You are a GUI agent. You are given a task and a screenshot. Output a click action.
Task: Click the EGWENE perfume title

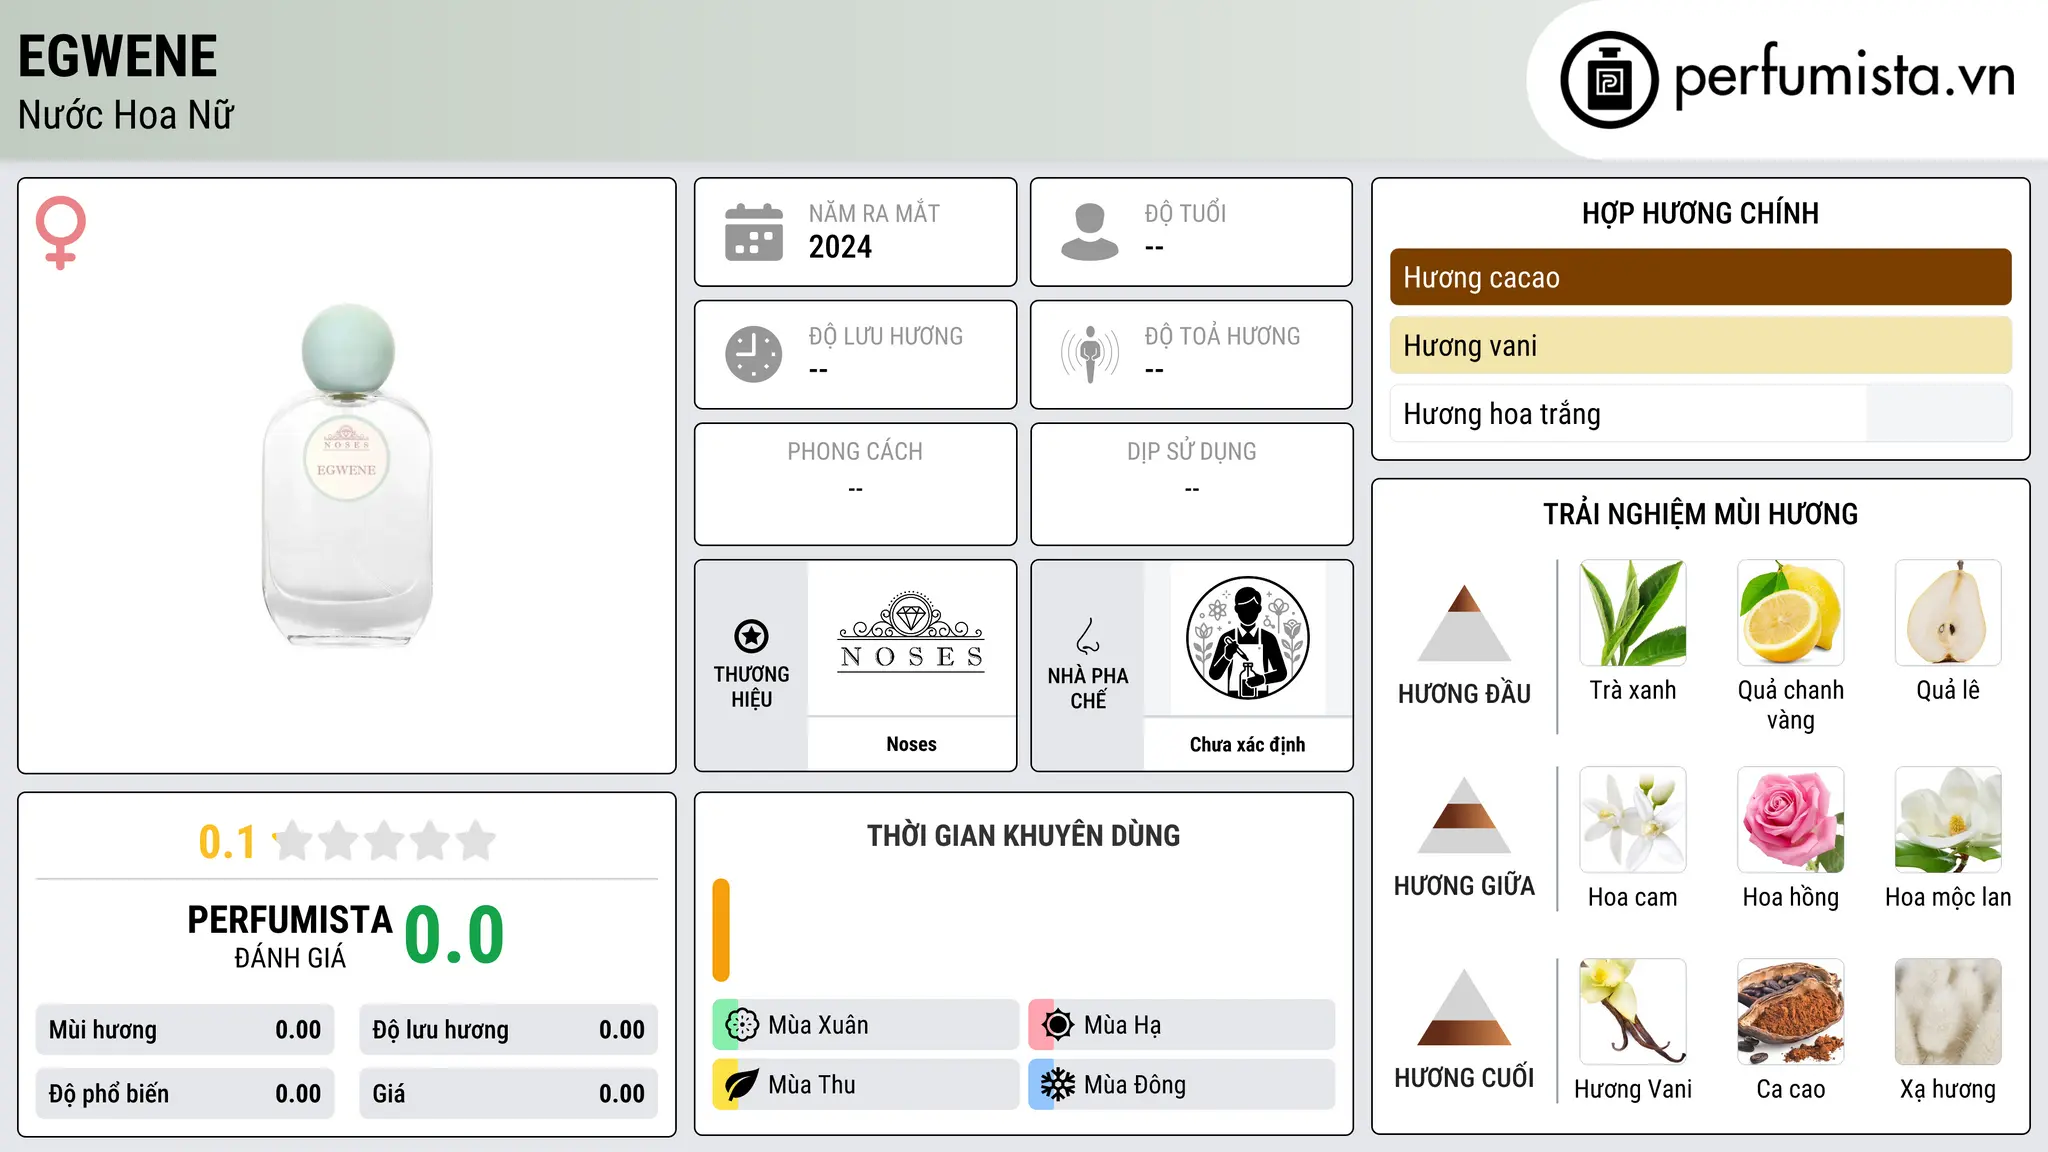pyautogui.click(x=118, y=56)
